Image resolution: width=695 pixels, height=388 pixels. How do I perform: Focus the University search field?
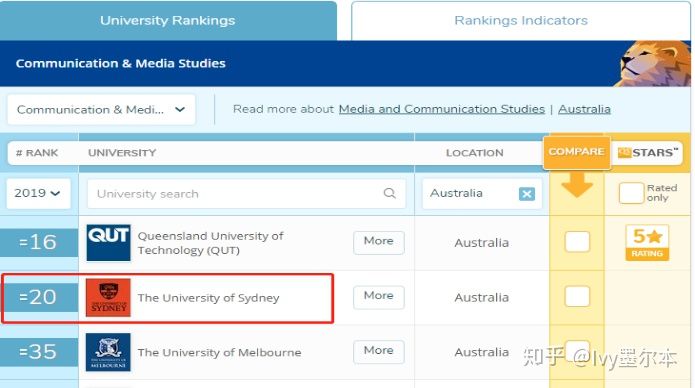coord(246,193)
